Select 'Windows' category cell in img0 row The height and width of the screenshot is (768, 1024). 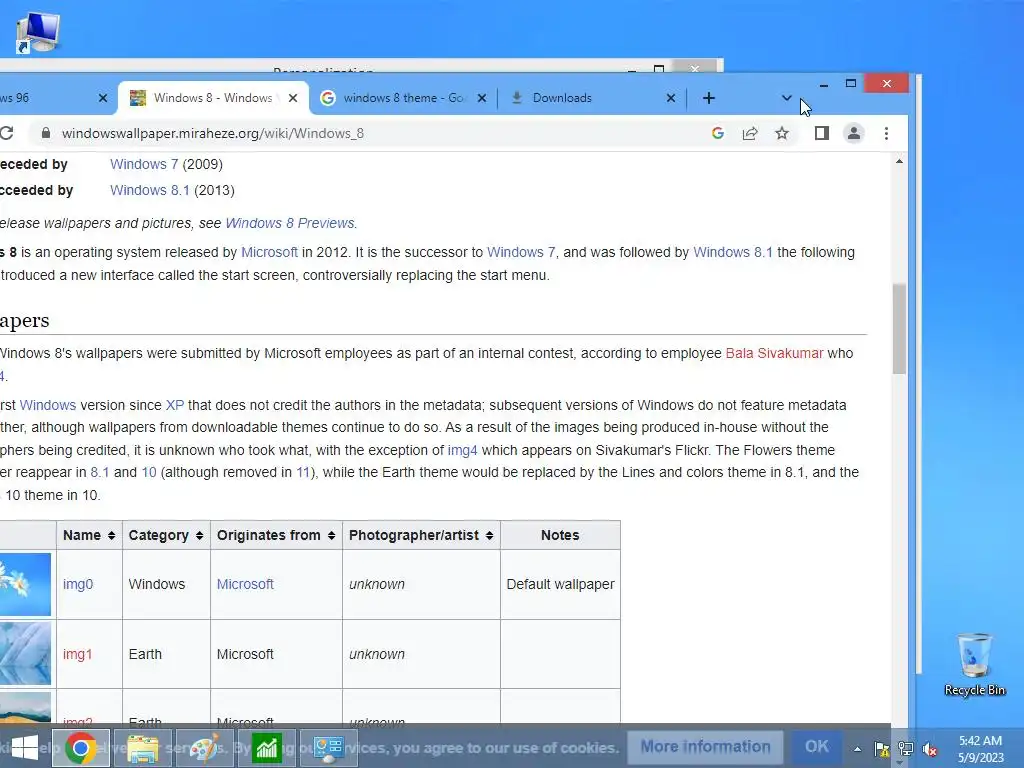click(x=166, y=584)
